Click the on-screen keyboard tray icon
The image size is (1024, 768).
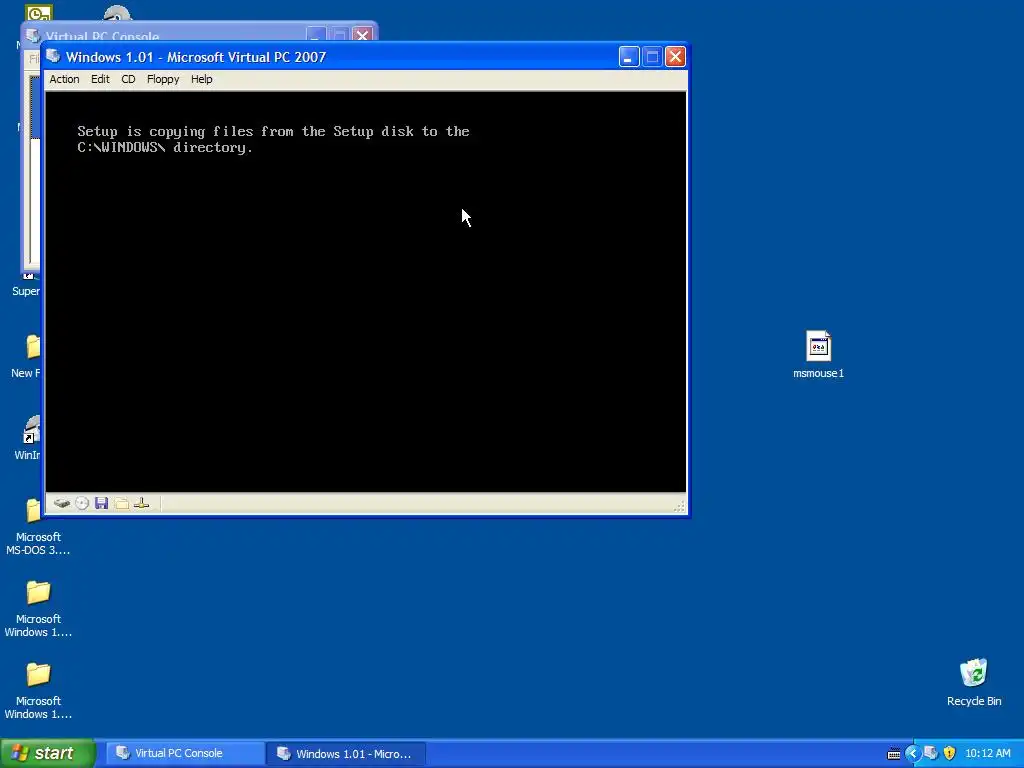click(894, 754)
